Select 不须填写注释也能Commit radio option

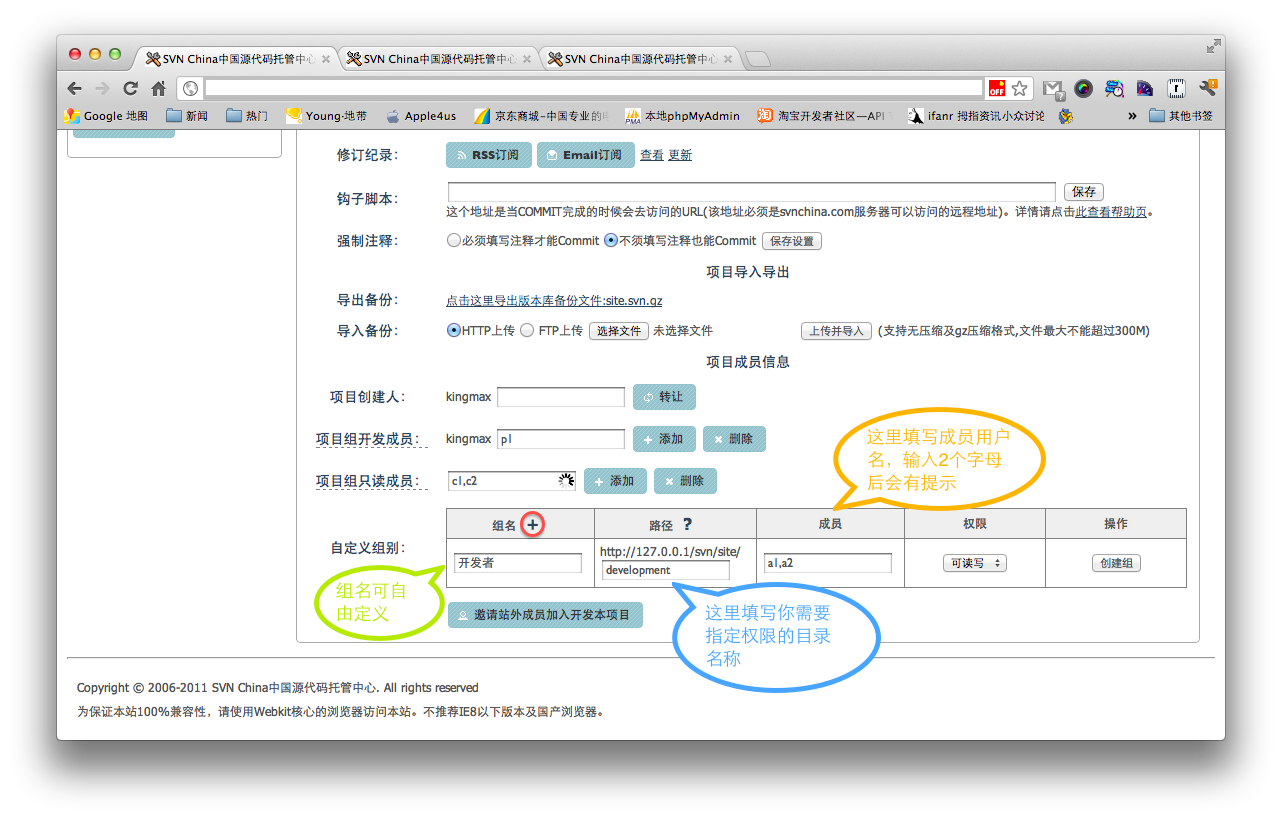[611, 241]
